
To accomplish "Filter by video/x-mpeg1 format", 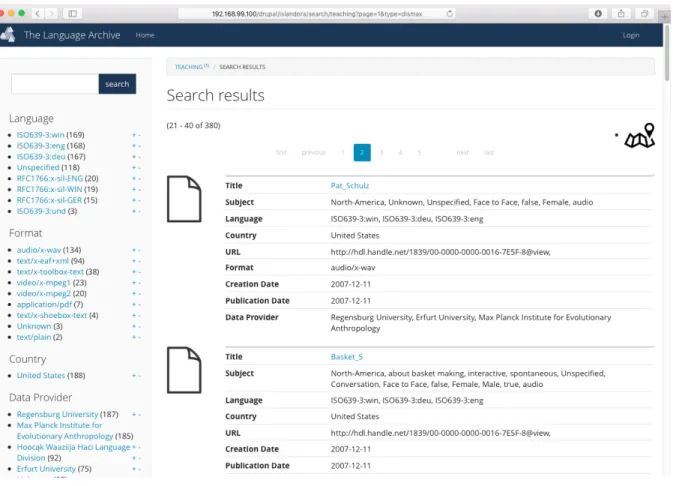I will click(43, 283).
